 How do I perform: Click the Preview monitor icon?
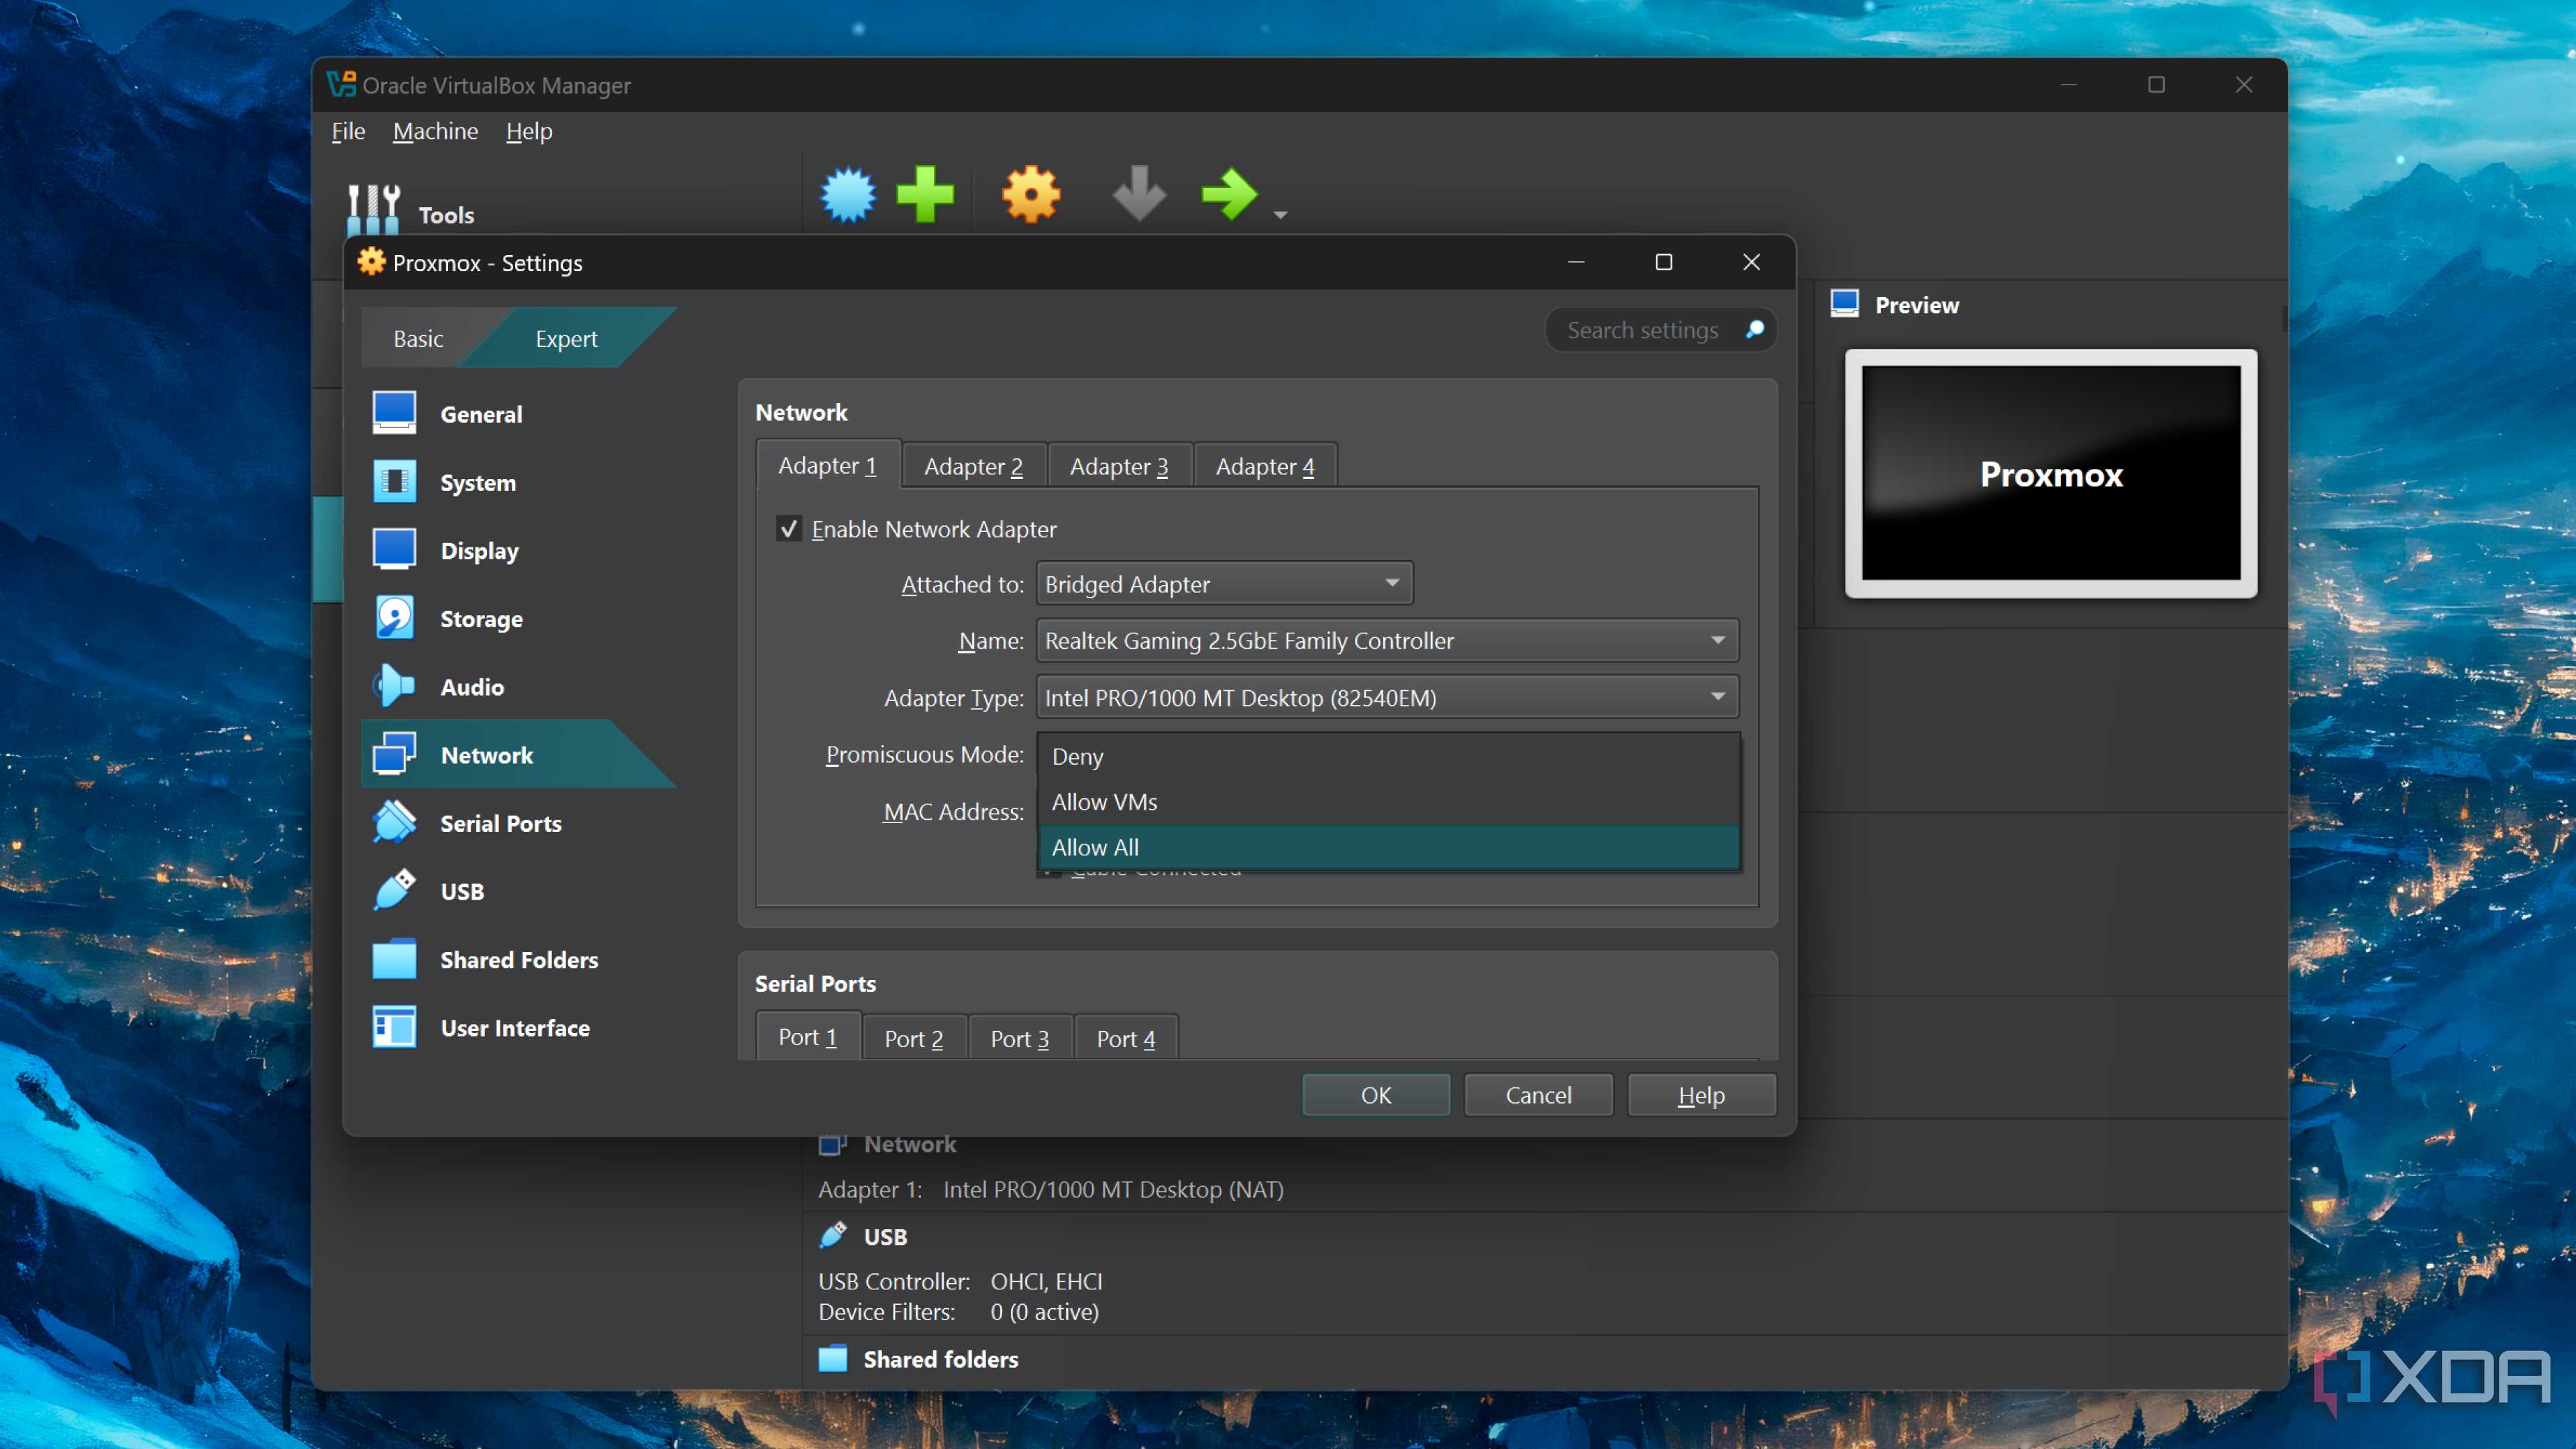coord(1845,303)
